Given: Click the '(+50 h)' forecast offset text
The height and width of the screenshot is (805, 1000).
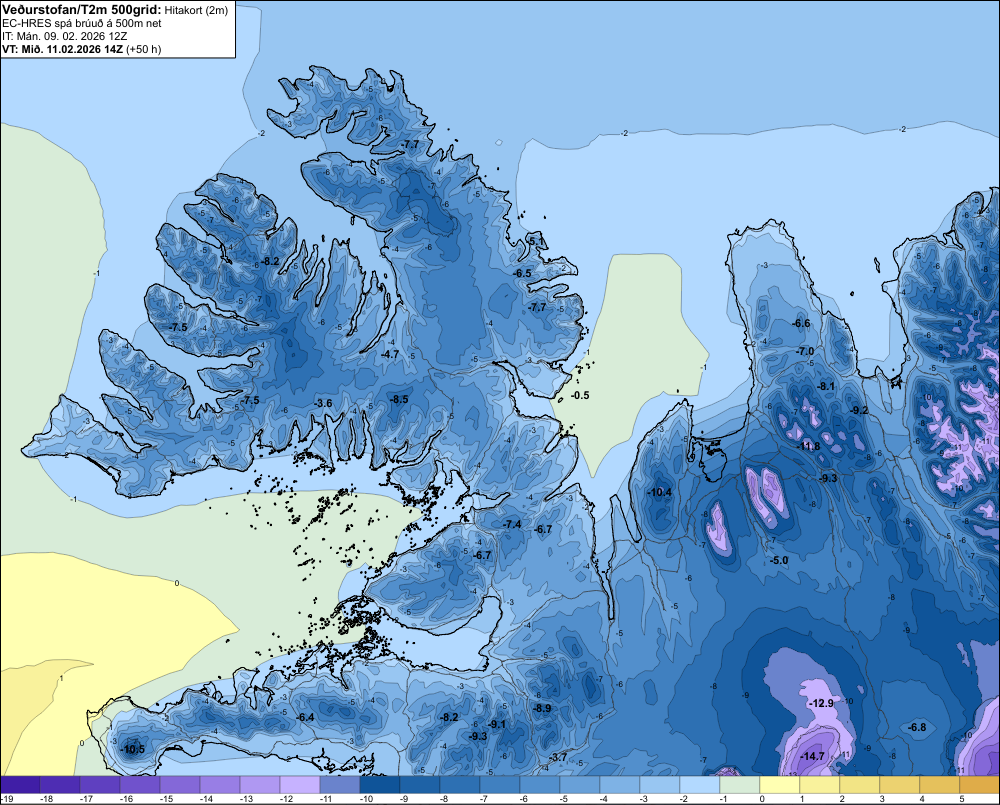Looking at the screenshot, I should pos(143,49).
